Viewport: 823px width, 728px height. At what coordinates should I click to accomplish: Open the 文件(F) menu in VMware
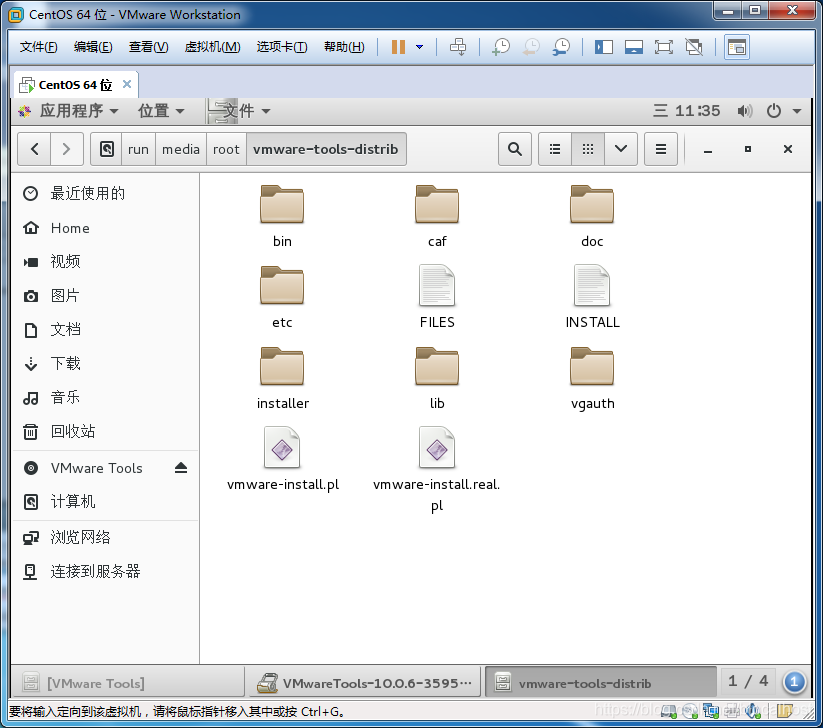click(38, 47)
